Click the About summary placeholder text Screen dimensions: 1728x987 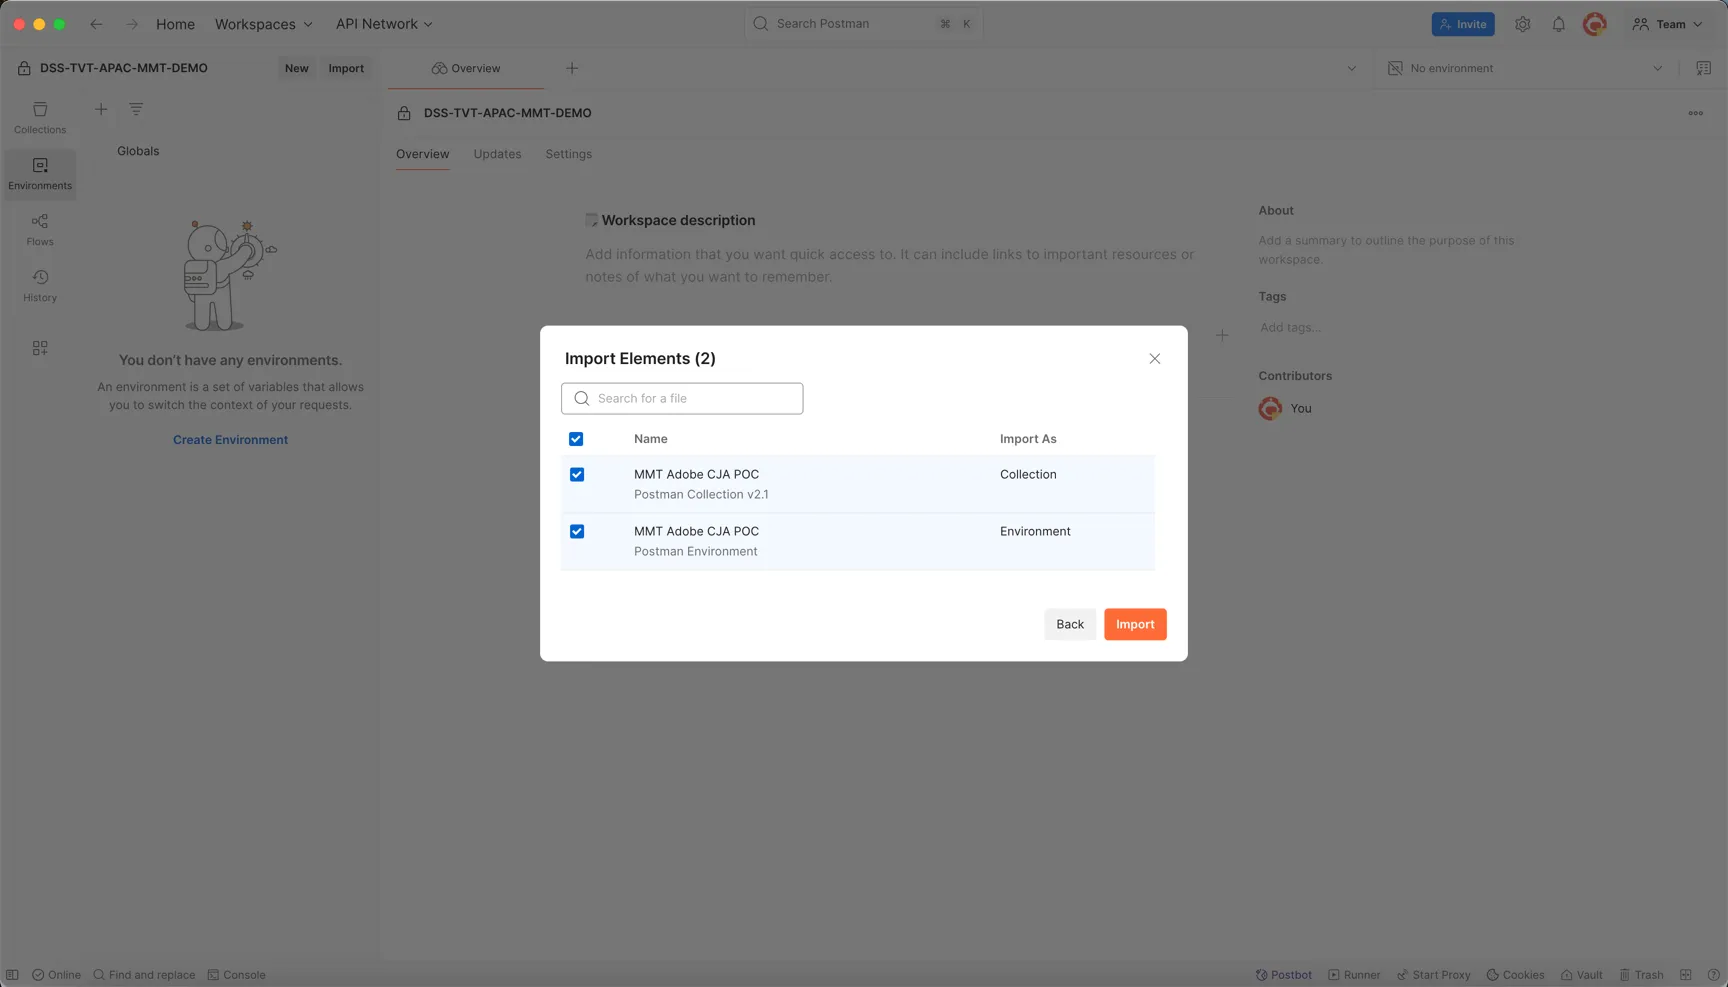click(1386, 250)
